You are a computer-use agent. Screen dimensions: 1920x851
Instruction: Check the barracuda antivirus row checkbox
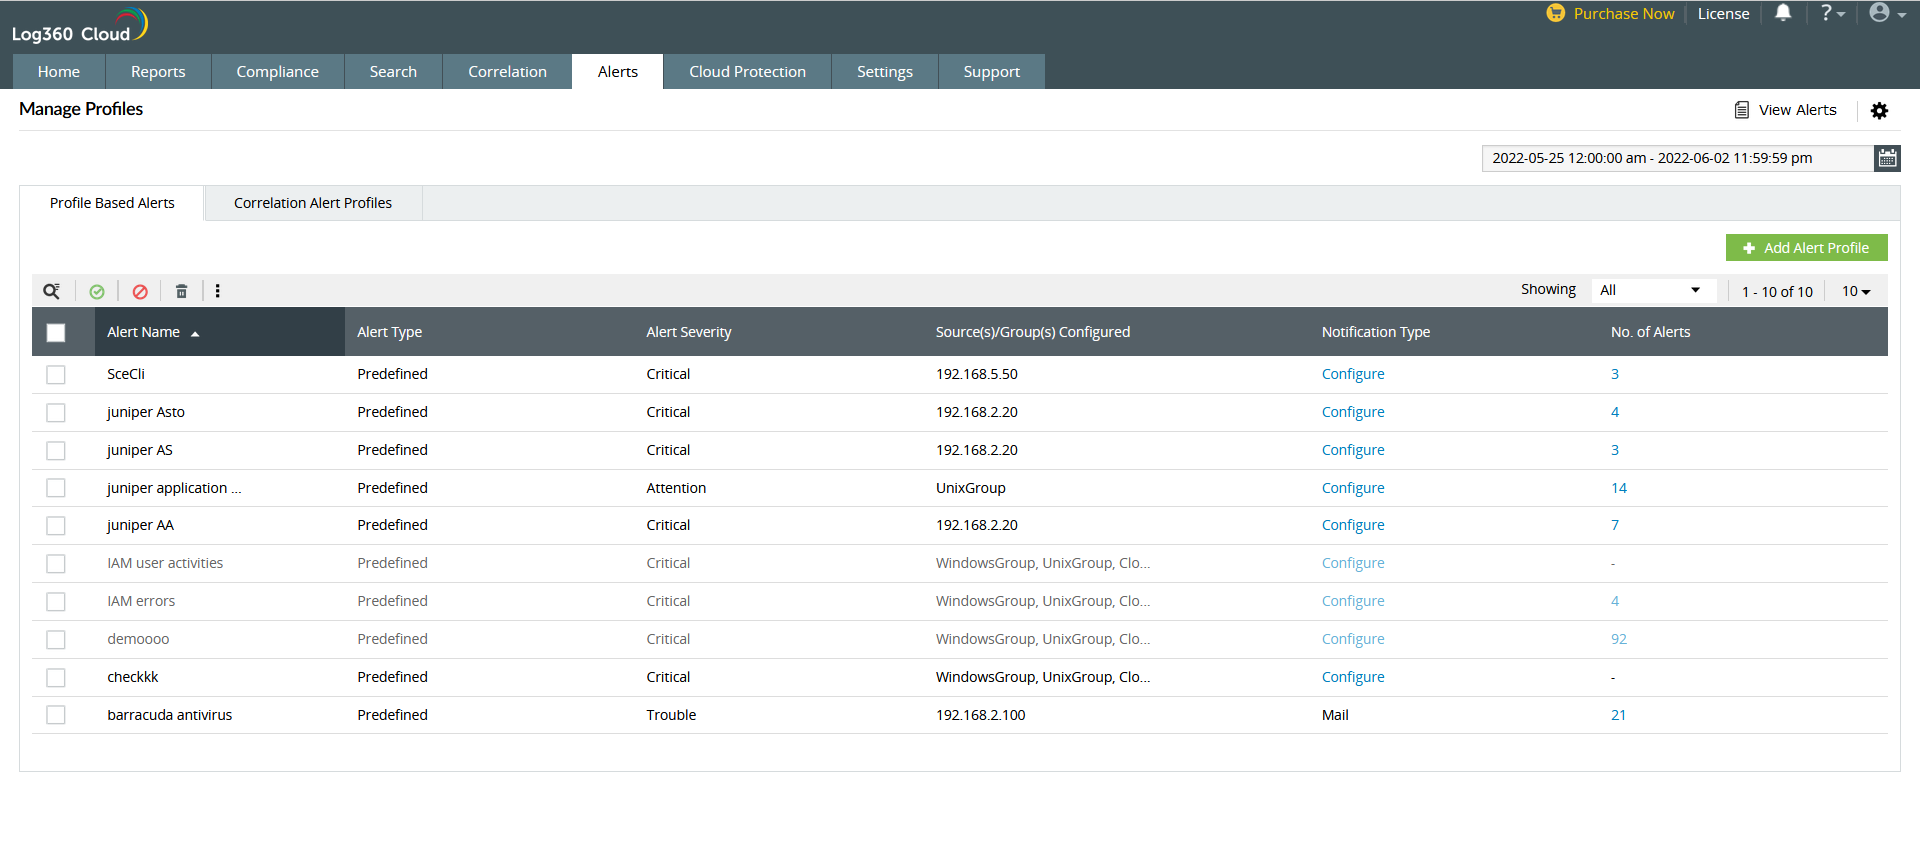pyautogui.click(x=56, y=715)
